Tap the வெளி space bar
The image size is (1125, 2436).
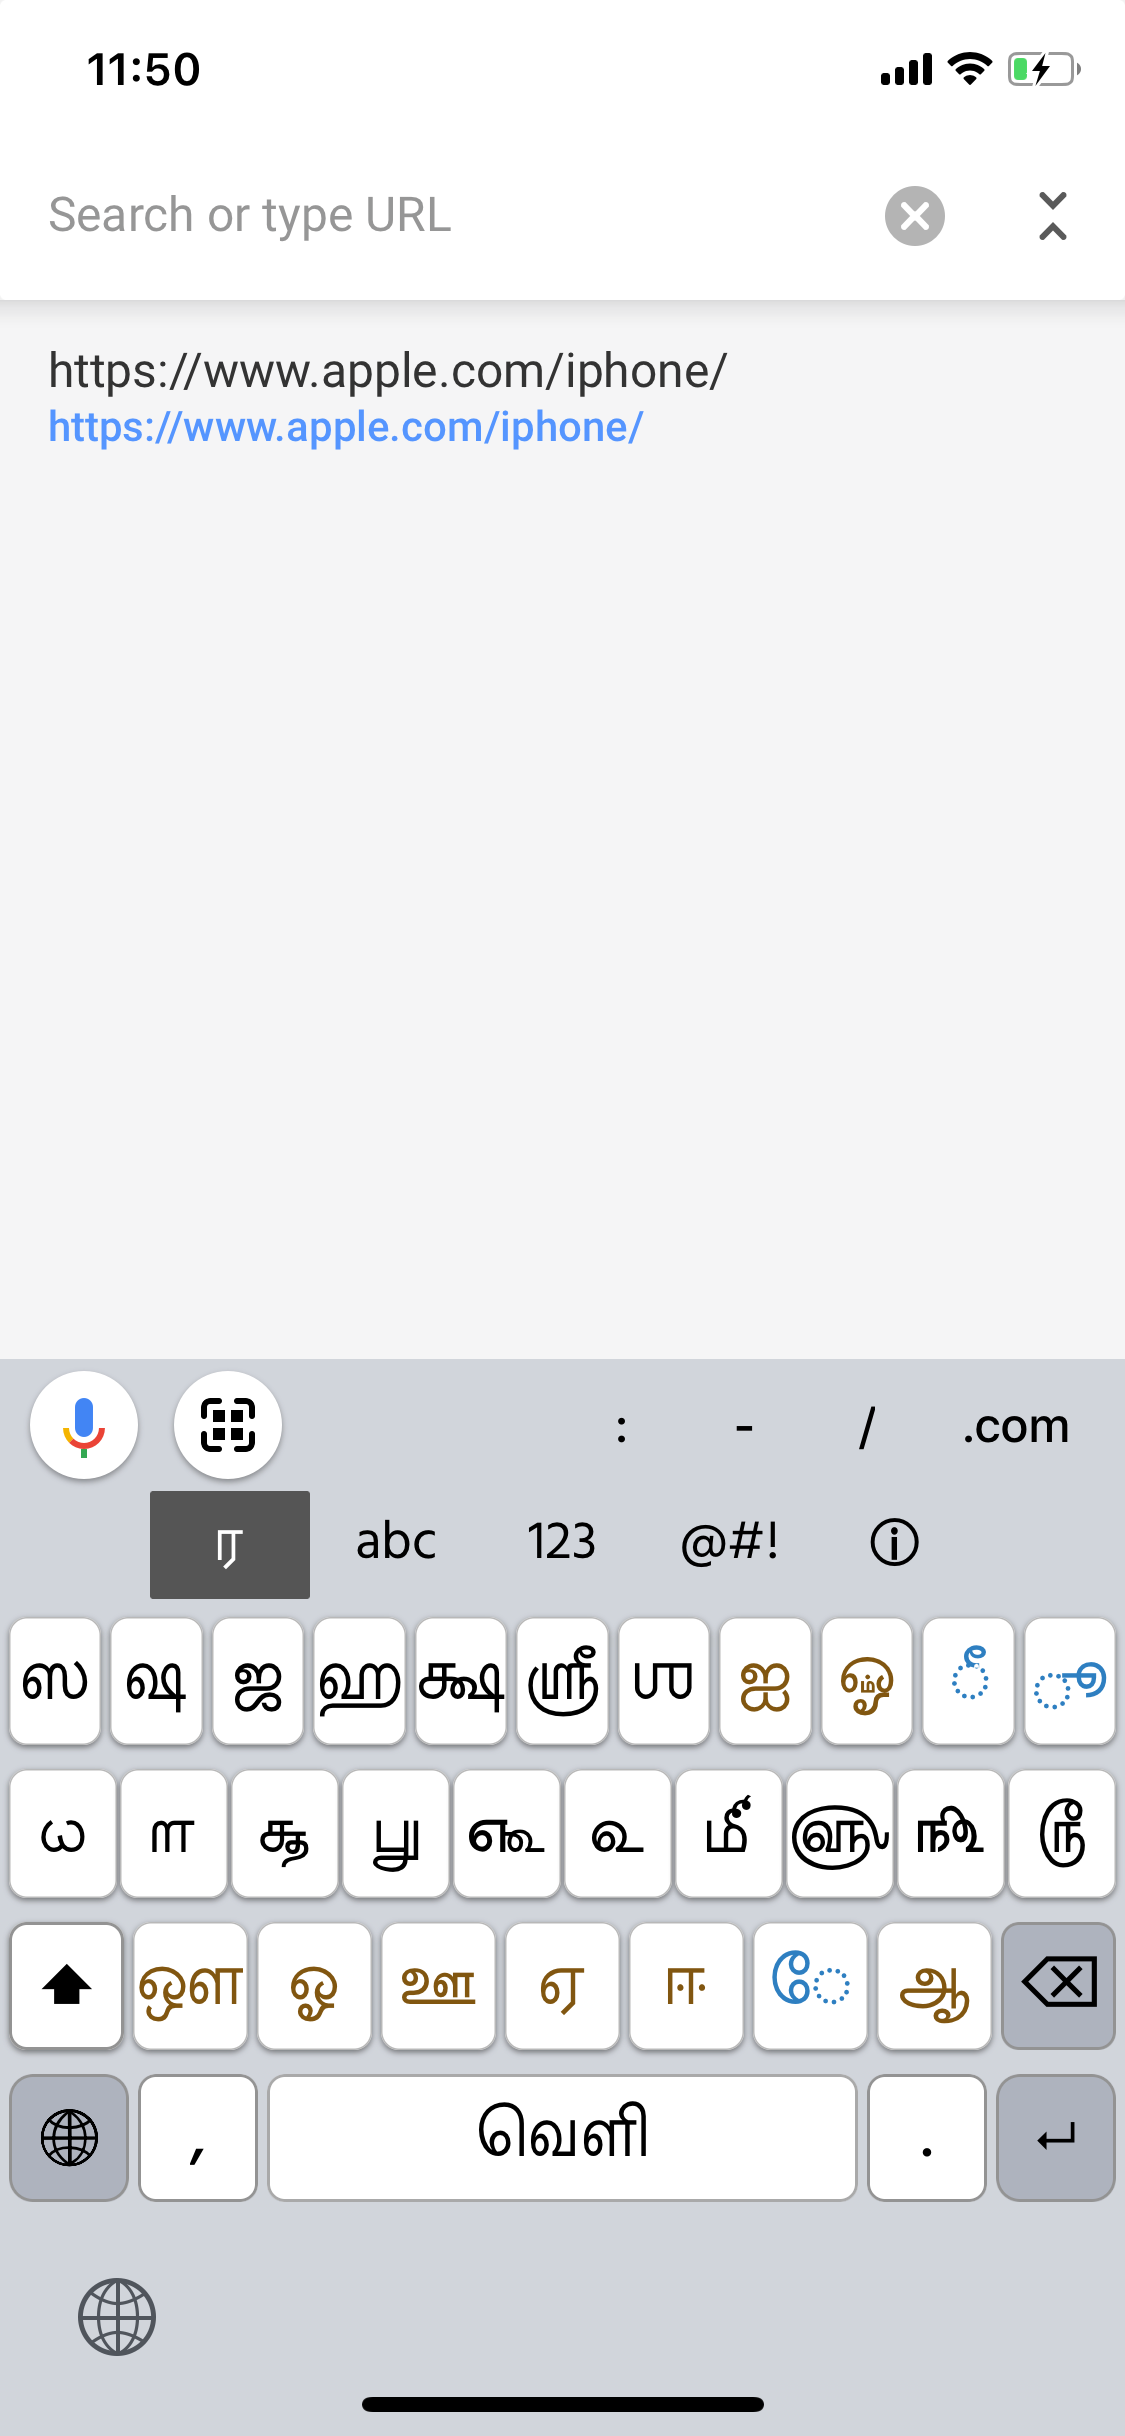click(563, 2138)
